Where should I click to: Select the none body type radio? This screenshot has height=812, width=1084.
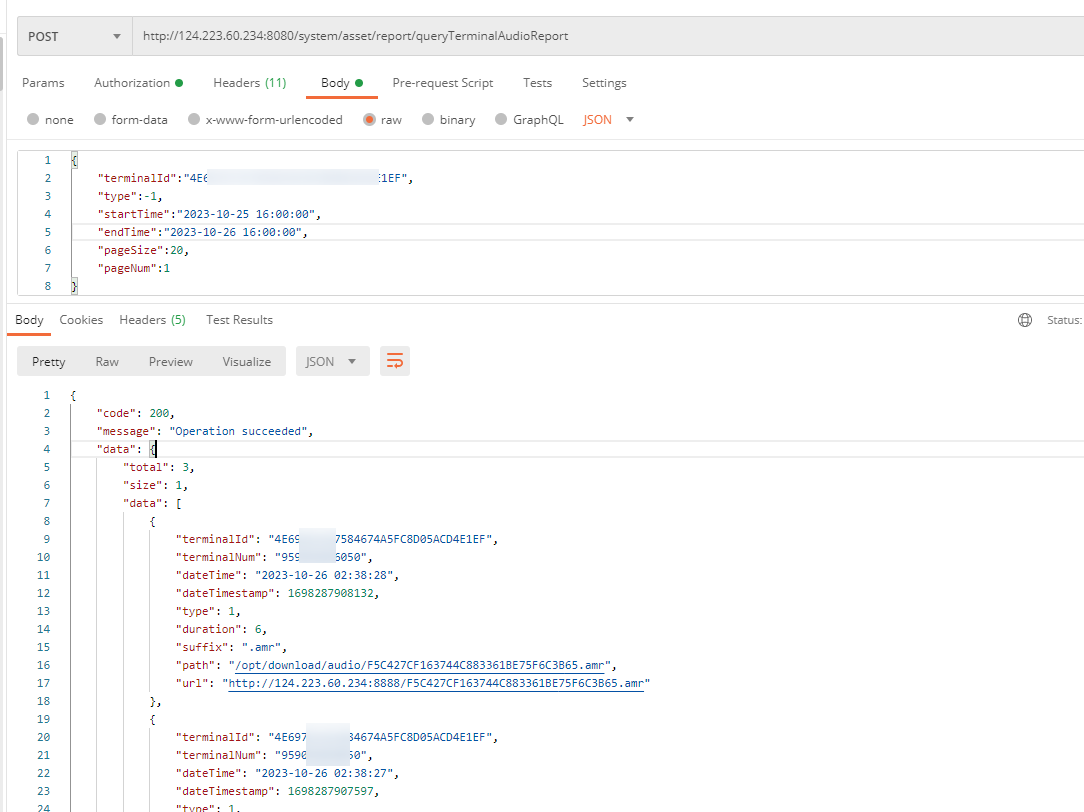(33, 120)
